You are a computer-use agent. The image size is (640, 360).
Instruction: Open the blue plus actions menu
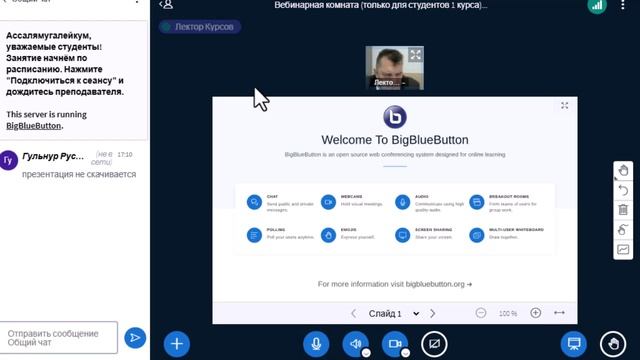click(177, 344)
